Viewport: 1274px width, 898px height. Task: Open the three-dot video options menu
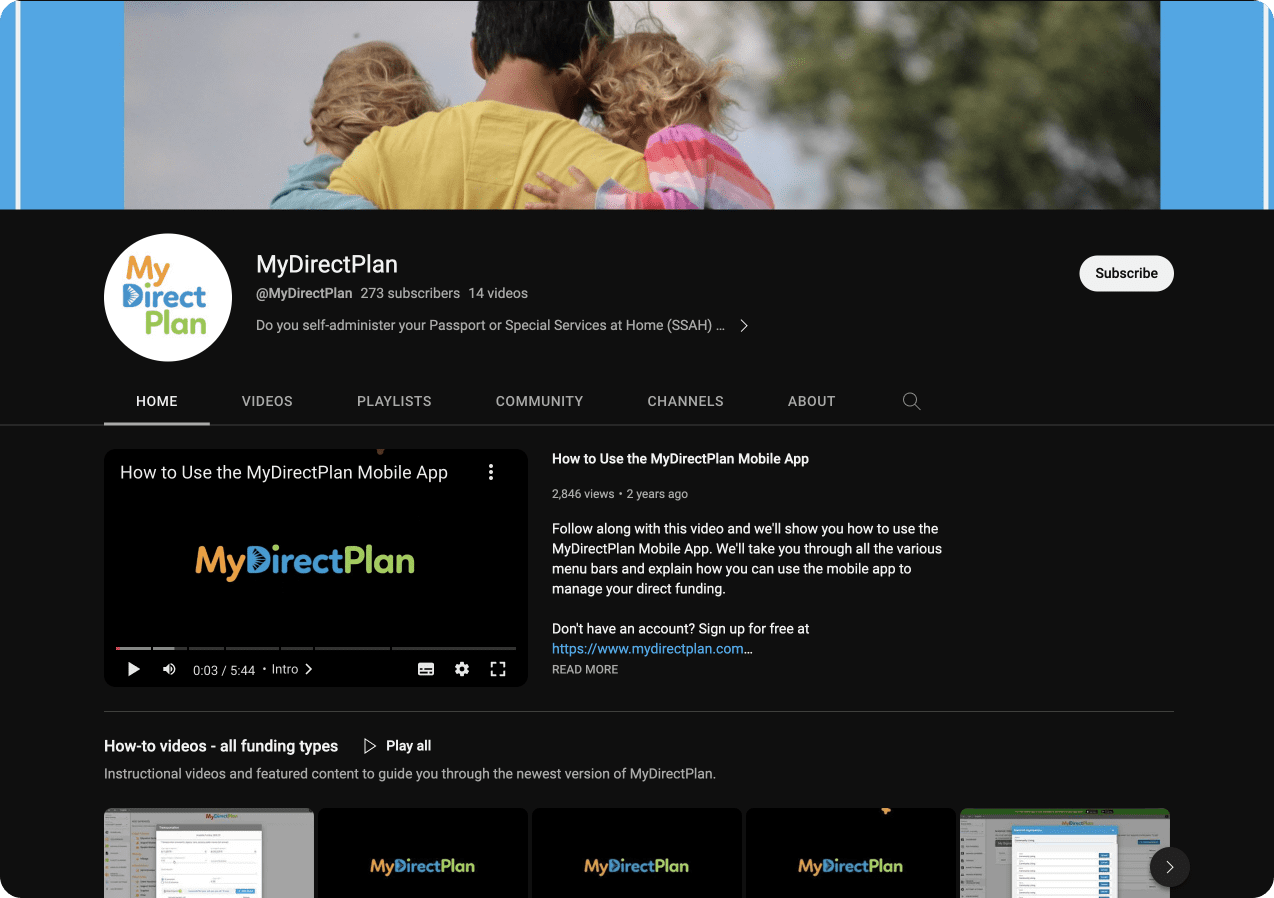(491, 472)
